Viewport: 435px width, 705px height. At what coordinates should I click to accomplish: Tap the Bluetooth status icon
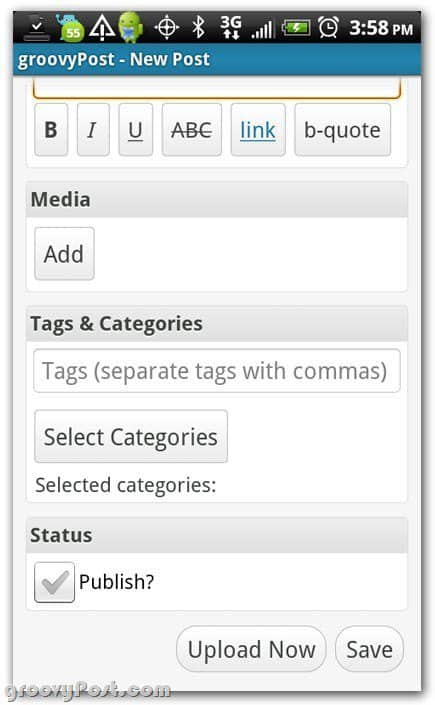point(198,27)
